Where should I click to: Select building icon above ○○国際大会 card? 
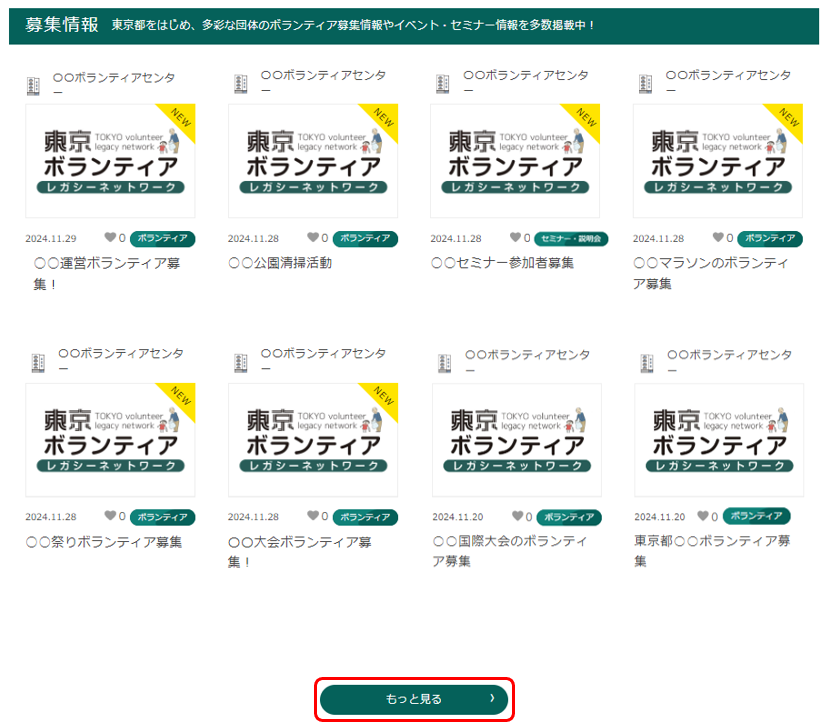(442, 362)
